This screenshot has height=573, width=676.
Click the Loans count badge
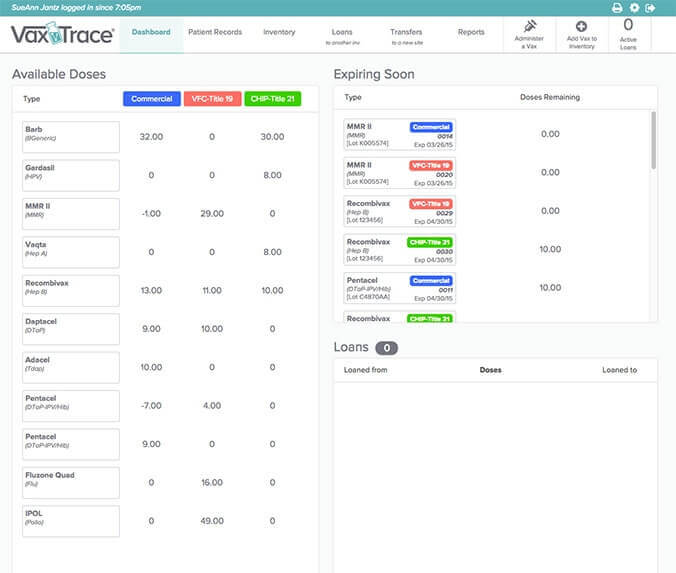point(386,348)
